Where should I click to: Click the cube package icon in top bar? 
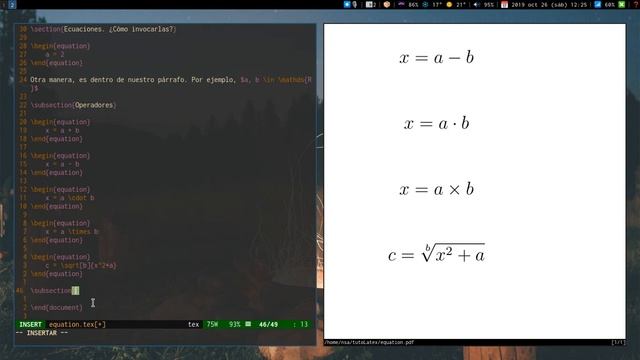[387, 4]
